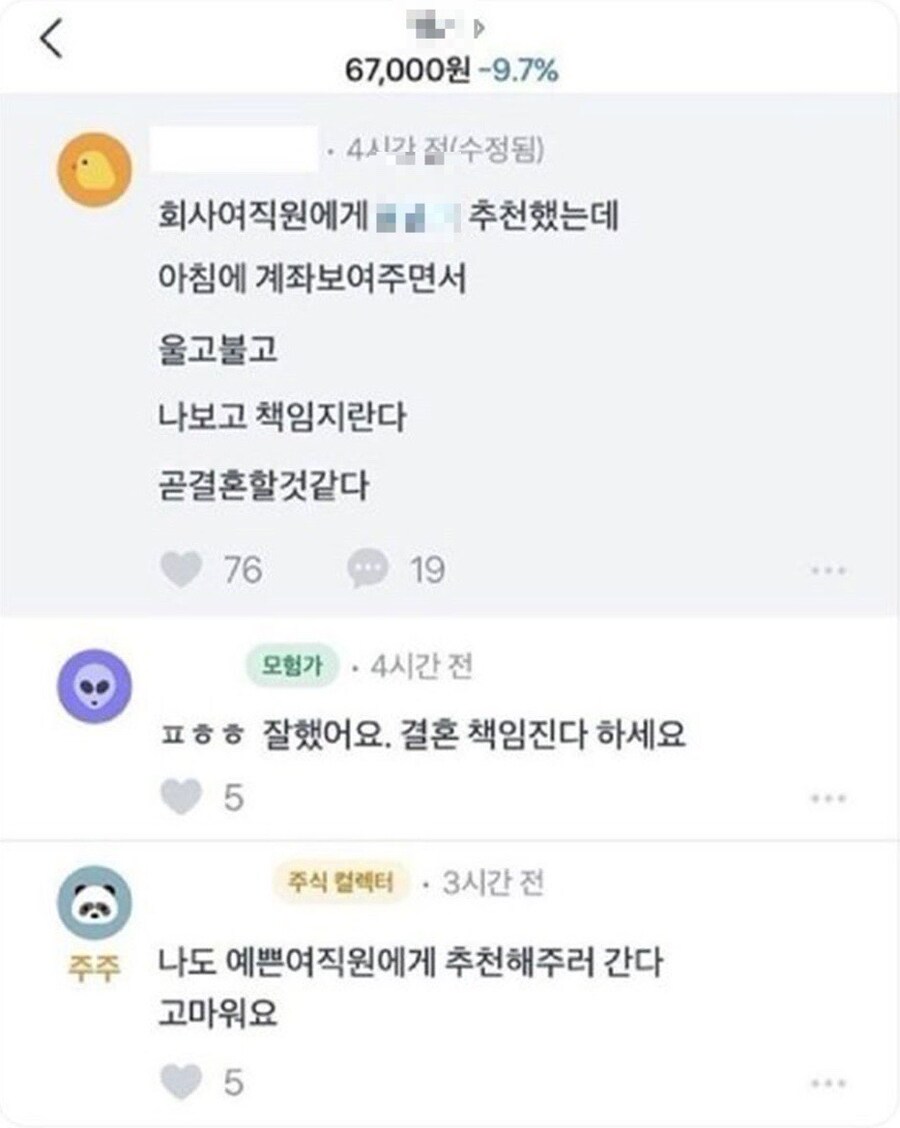Open the 19 comments speech bubble

tap(367, 569)
